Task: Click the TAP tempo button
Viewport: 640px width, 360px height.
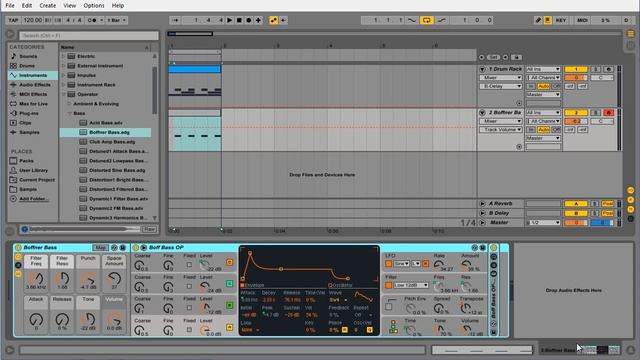Action: tap(13, 20)
